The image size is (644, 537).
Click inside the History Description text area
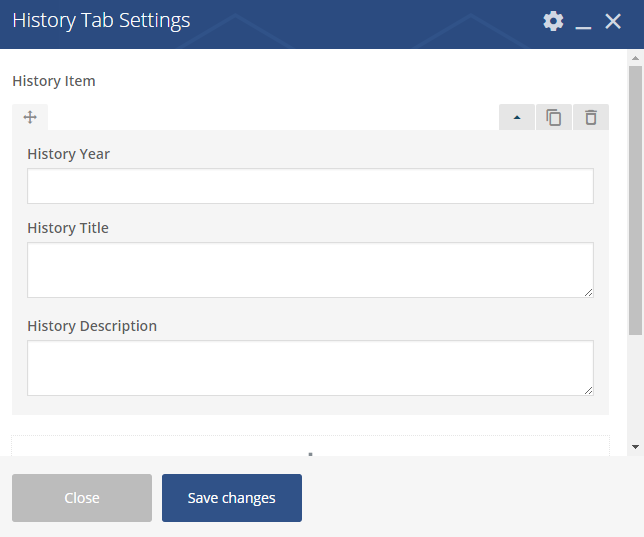point(310,367)
